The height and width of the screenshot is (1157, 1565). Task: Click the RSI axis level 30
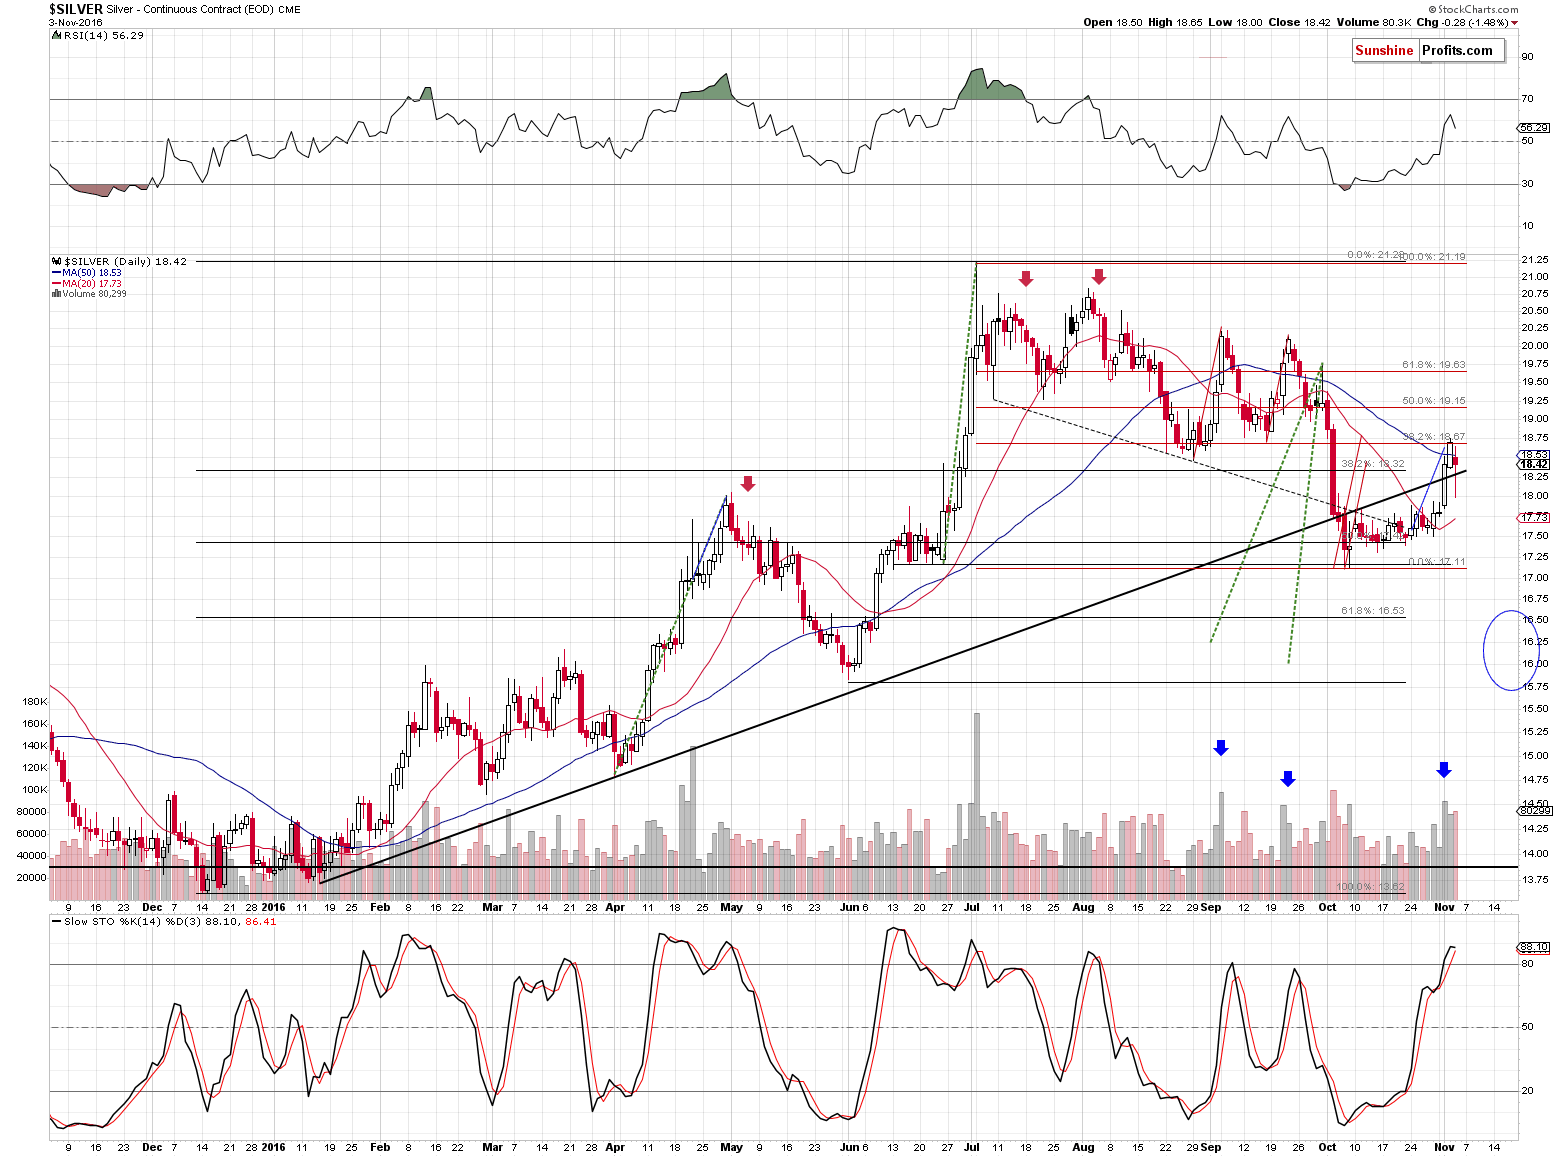click(1527, 183)
